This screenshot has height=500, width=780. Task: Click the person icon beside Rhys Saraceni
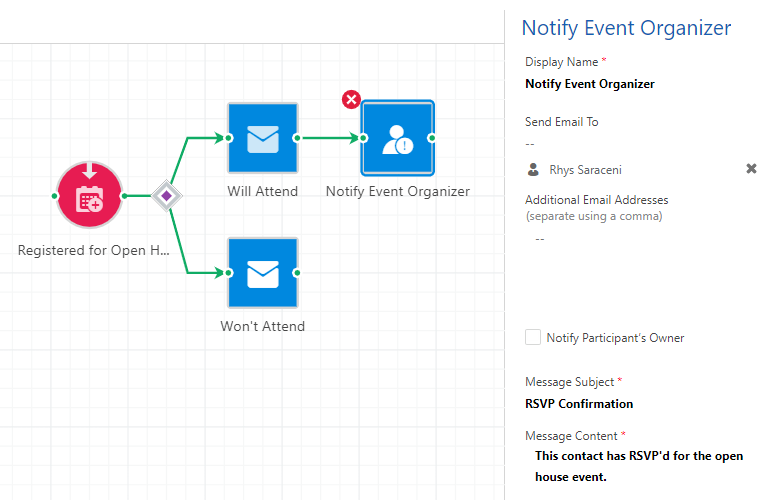pyautogui.click(x=533, y=170)
